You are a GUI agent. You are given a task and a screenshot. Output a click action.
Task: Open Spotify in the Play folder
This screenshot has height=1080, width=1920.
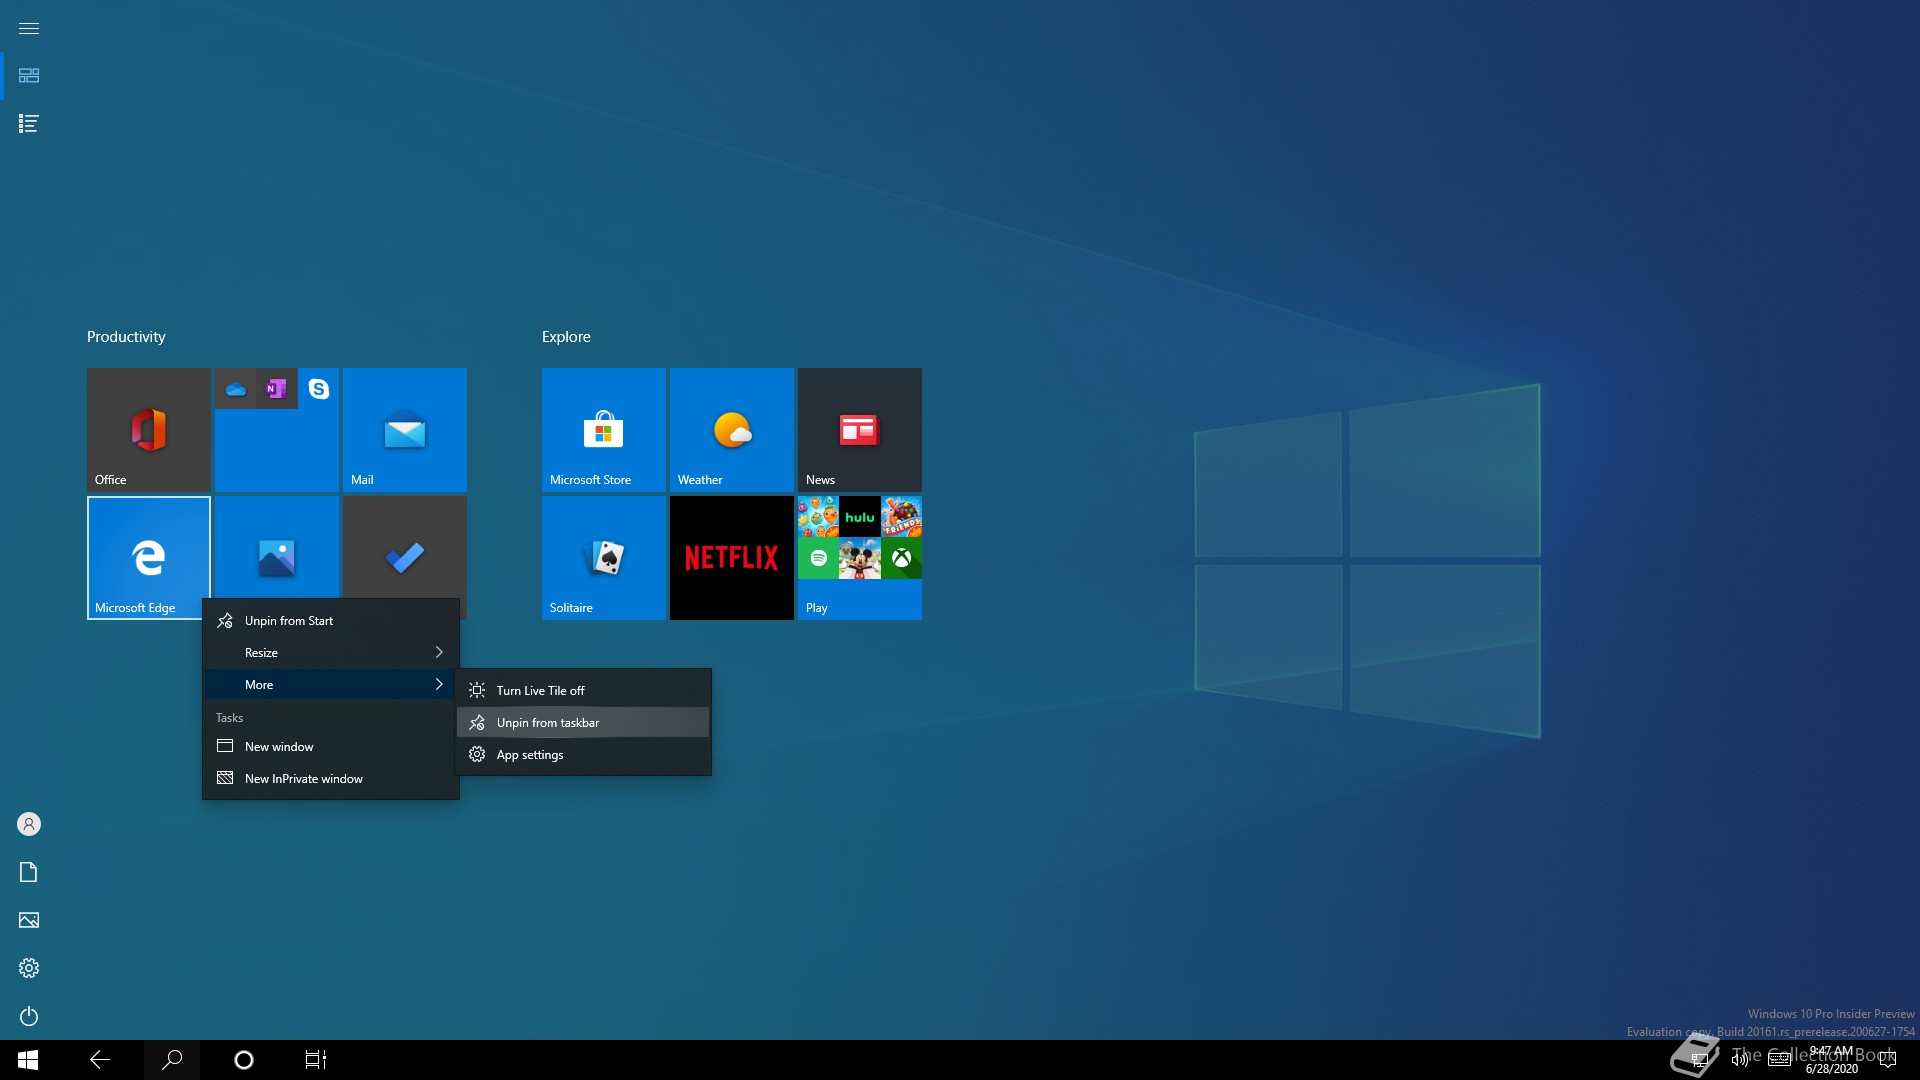(x=818, y=558)
